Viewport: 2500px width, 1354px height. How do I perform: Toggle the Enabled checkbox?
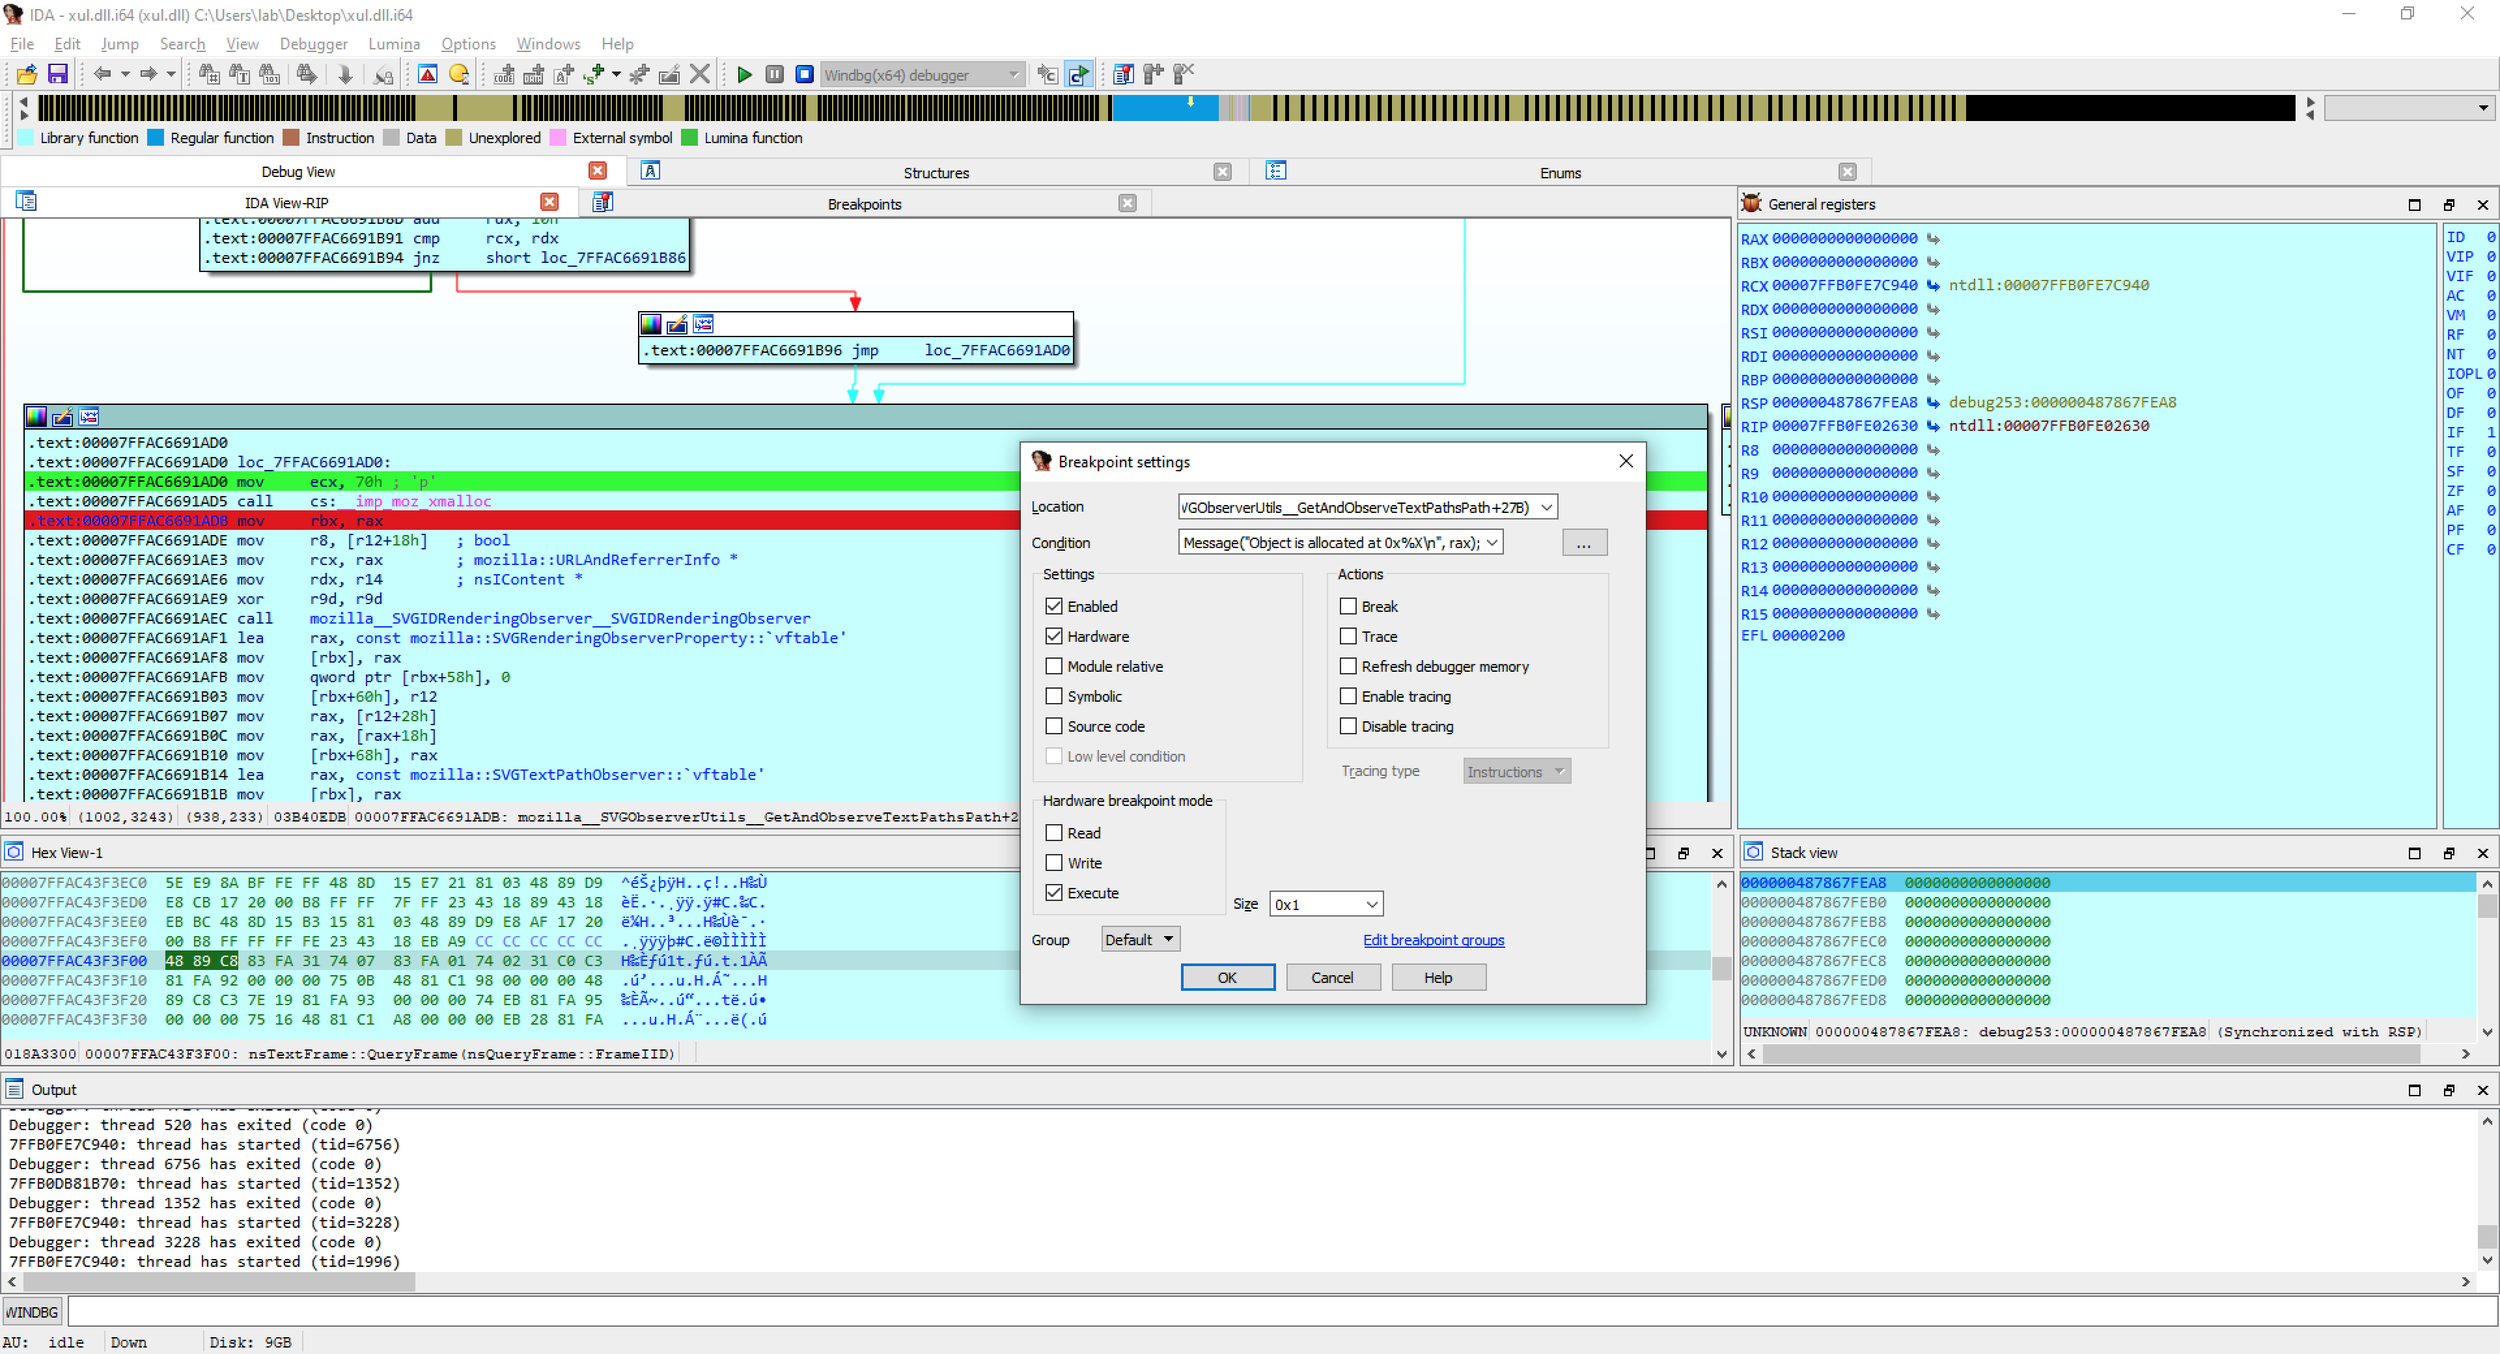coord(1054,606)
